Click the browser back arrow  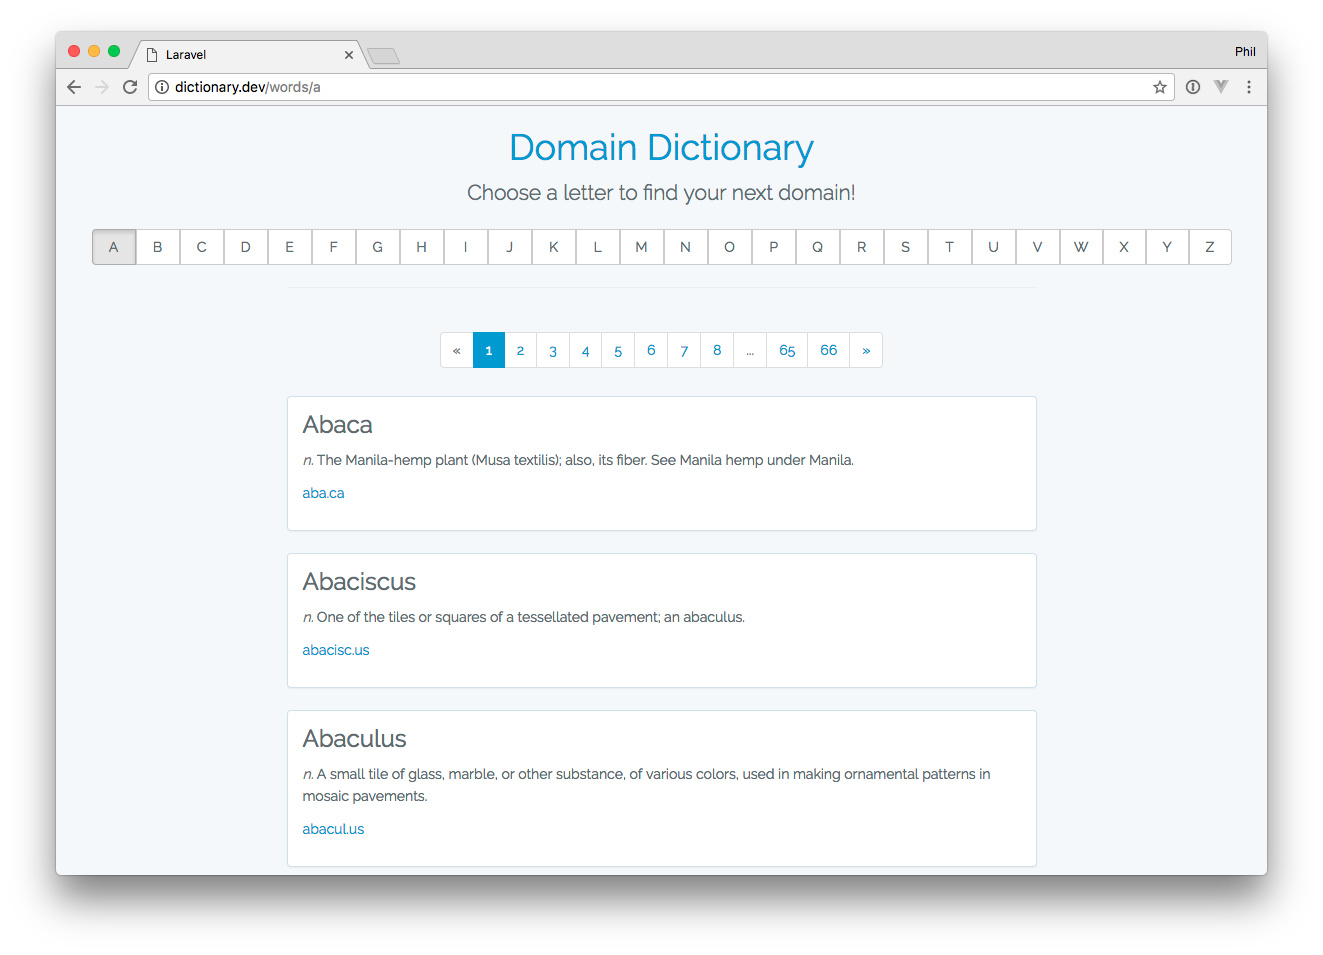[74, 87]
